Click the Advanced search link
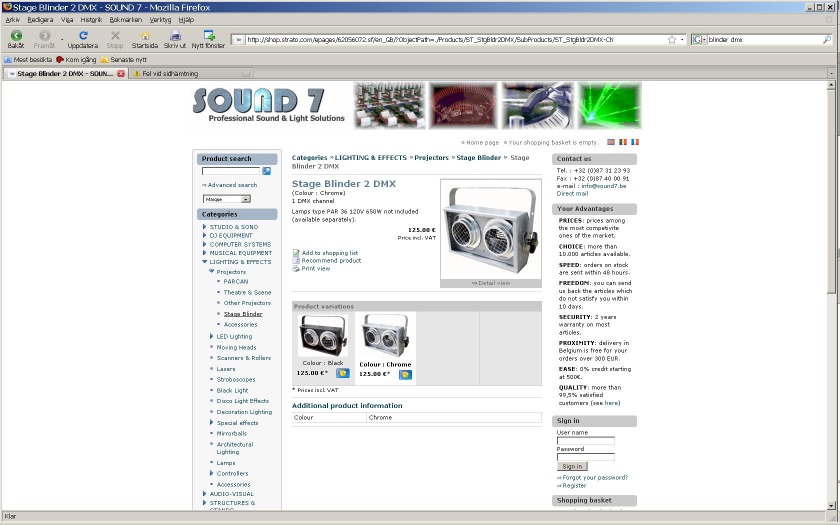This screenshot has width=840, height=525. pyautogui.click(x=232, y=185)
